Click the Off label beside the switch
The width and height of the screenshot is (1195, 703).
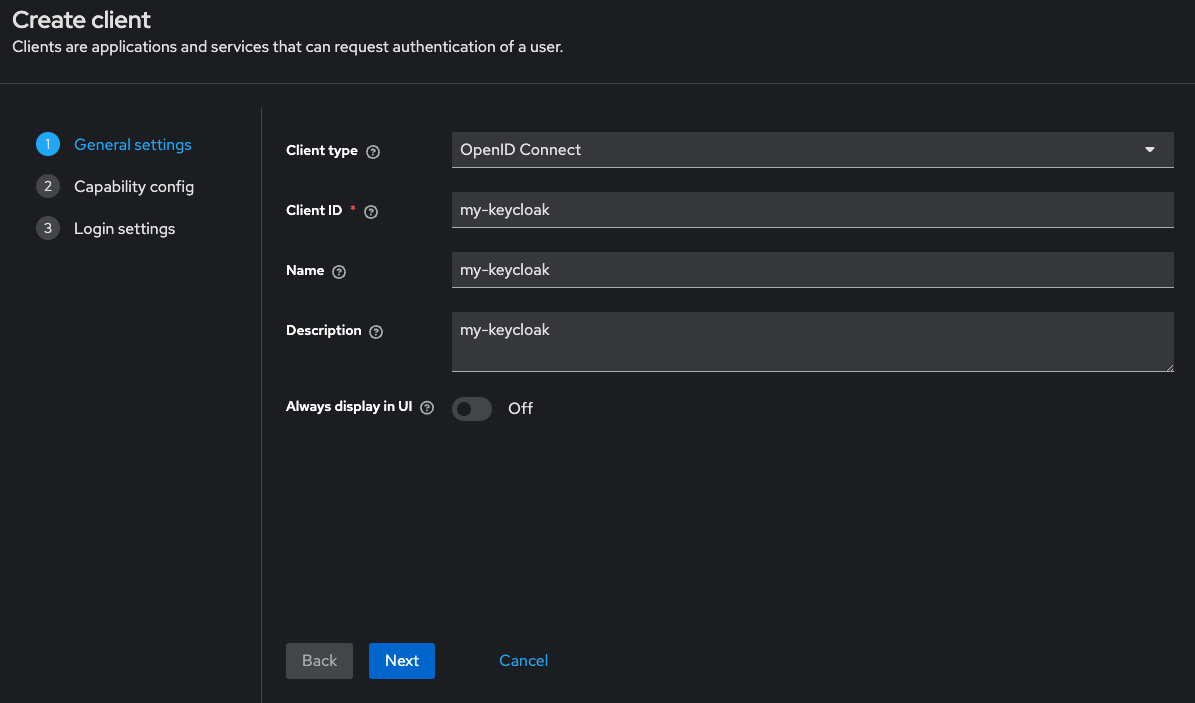[521, 409]
